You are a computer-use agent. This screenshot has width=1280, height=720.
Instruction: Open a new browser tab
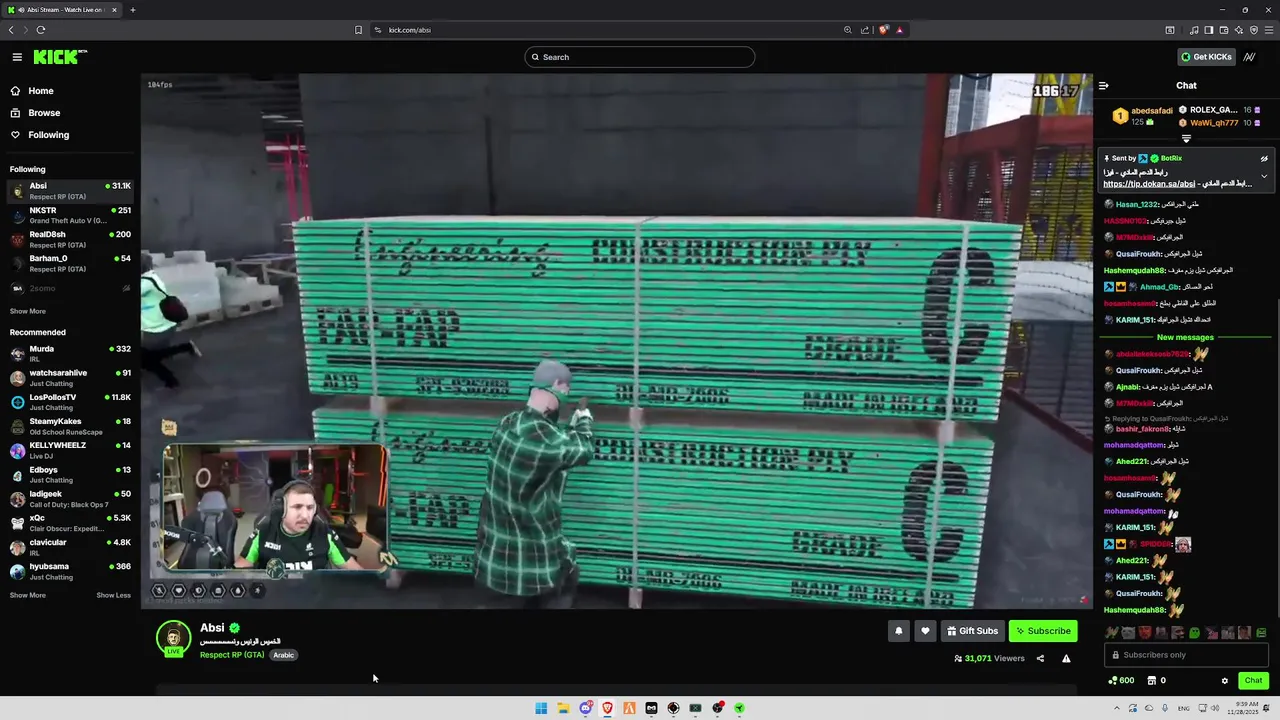click(x=132, y=10)
